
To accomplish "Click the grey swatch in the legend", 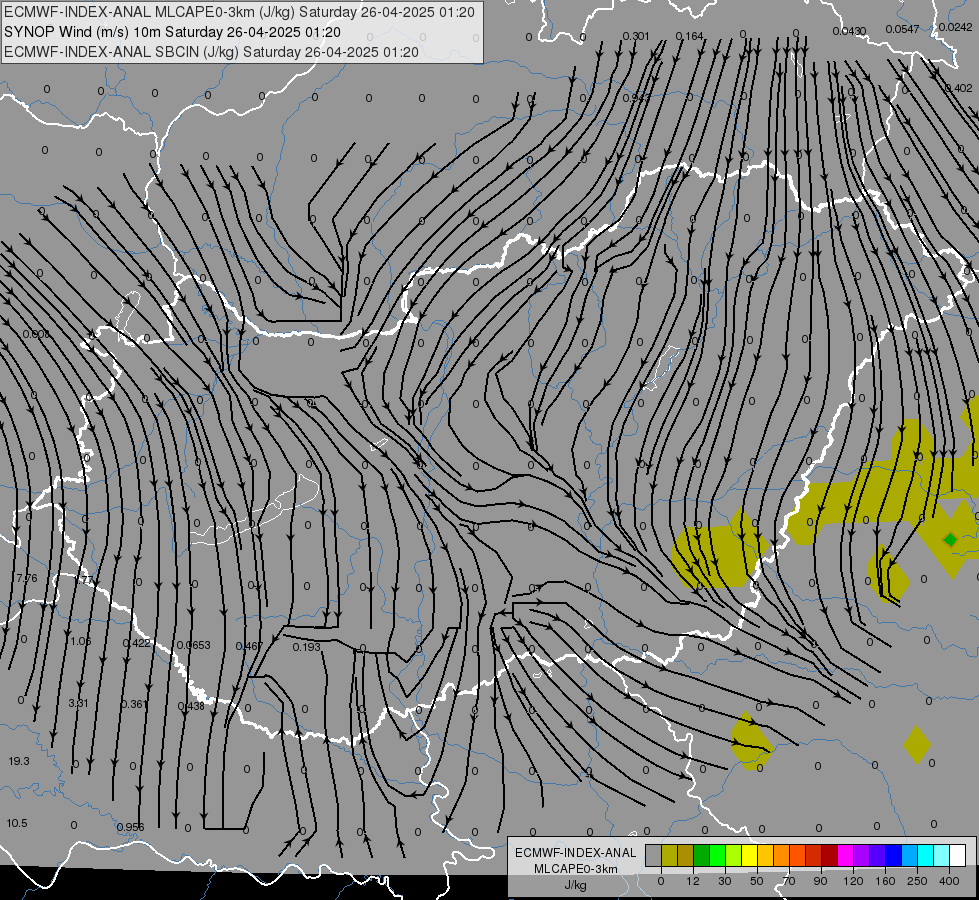I will pos(654,855).
